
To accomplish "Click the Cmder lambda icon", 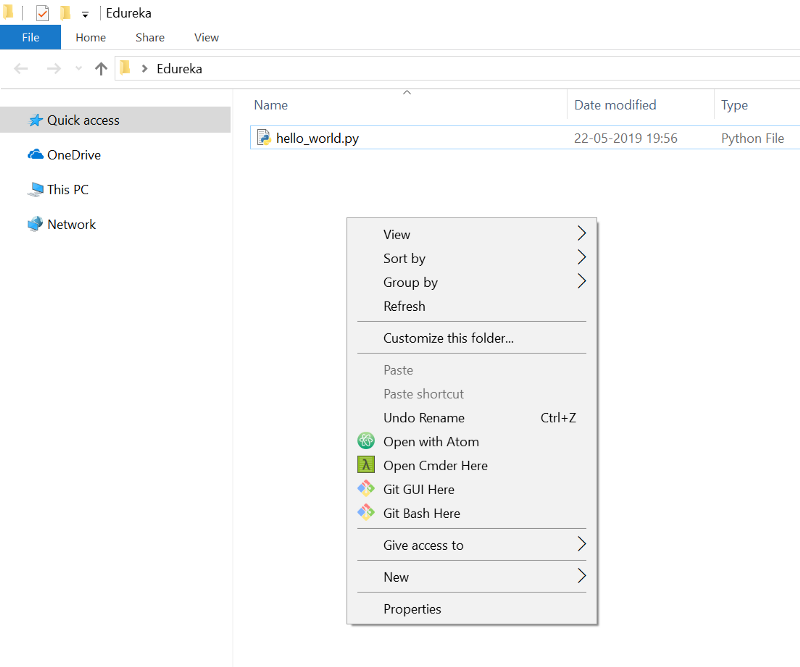I will [365, 465].
